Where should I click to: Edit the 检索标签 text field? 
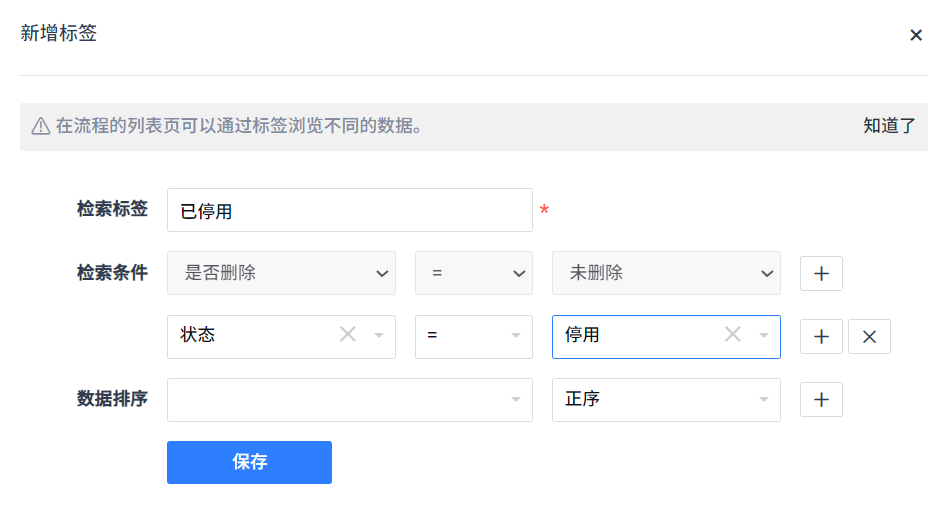click(x=349, y=210)
